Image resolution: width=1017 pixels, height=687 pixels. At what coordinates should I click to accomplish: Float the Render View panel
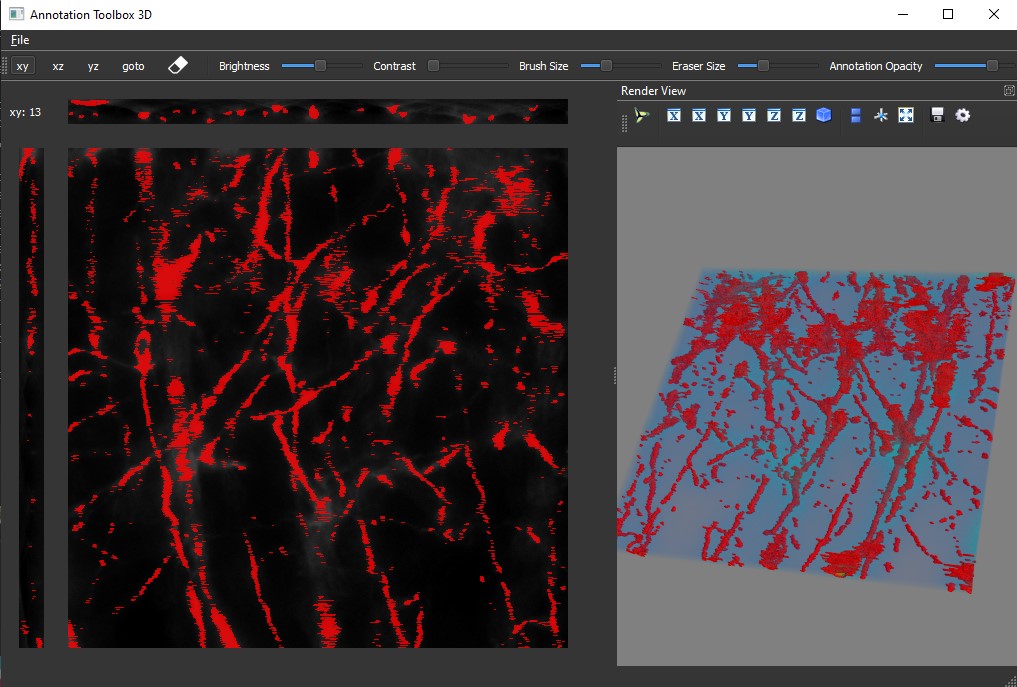coord(1009,91)
